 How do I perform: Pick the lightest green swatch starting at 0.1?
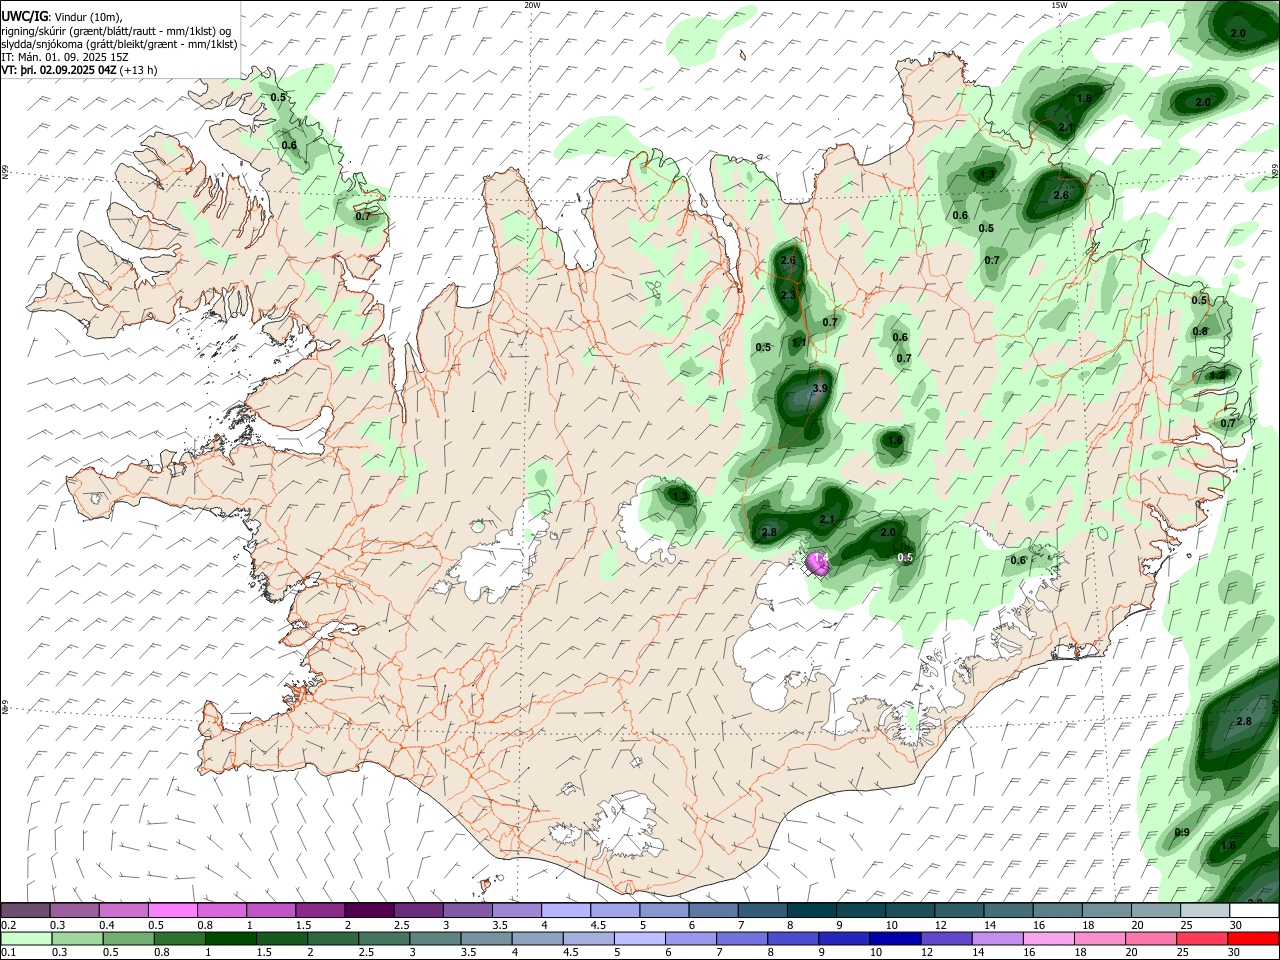tap(25, 938)
